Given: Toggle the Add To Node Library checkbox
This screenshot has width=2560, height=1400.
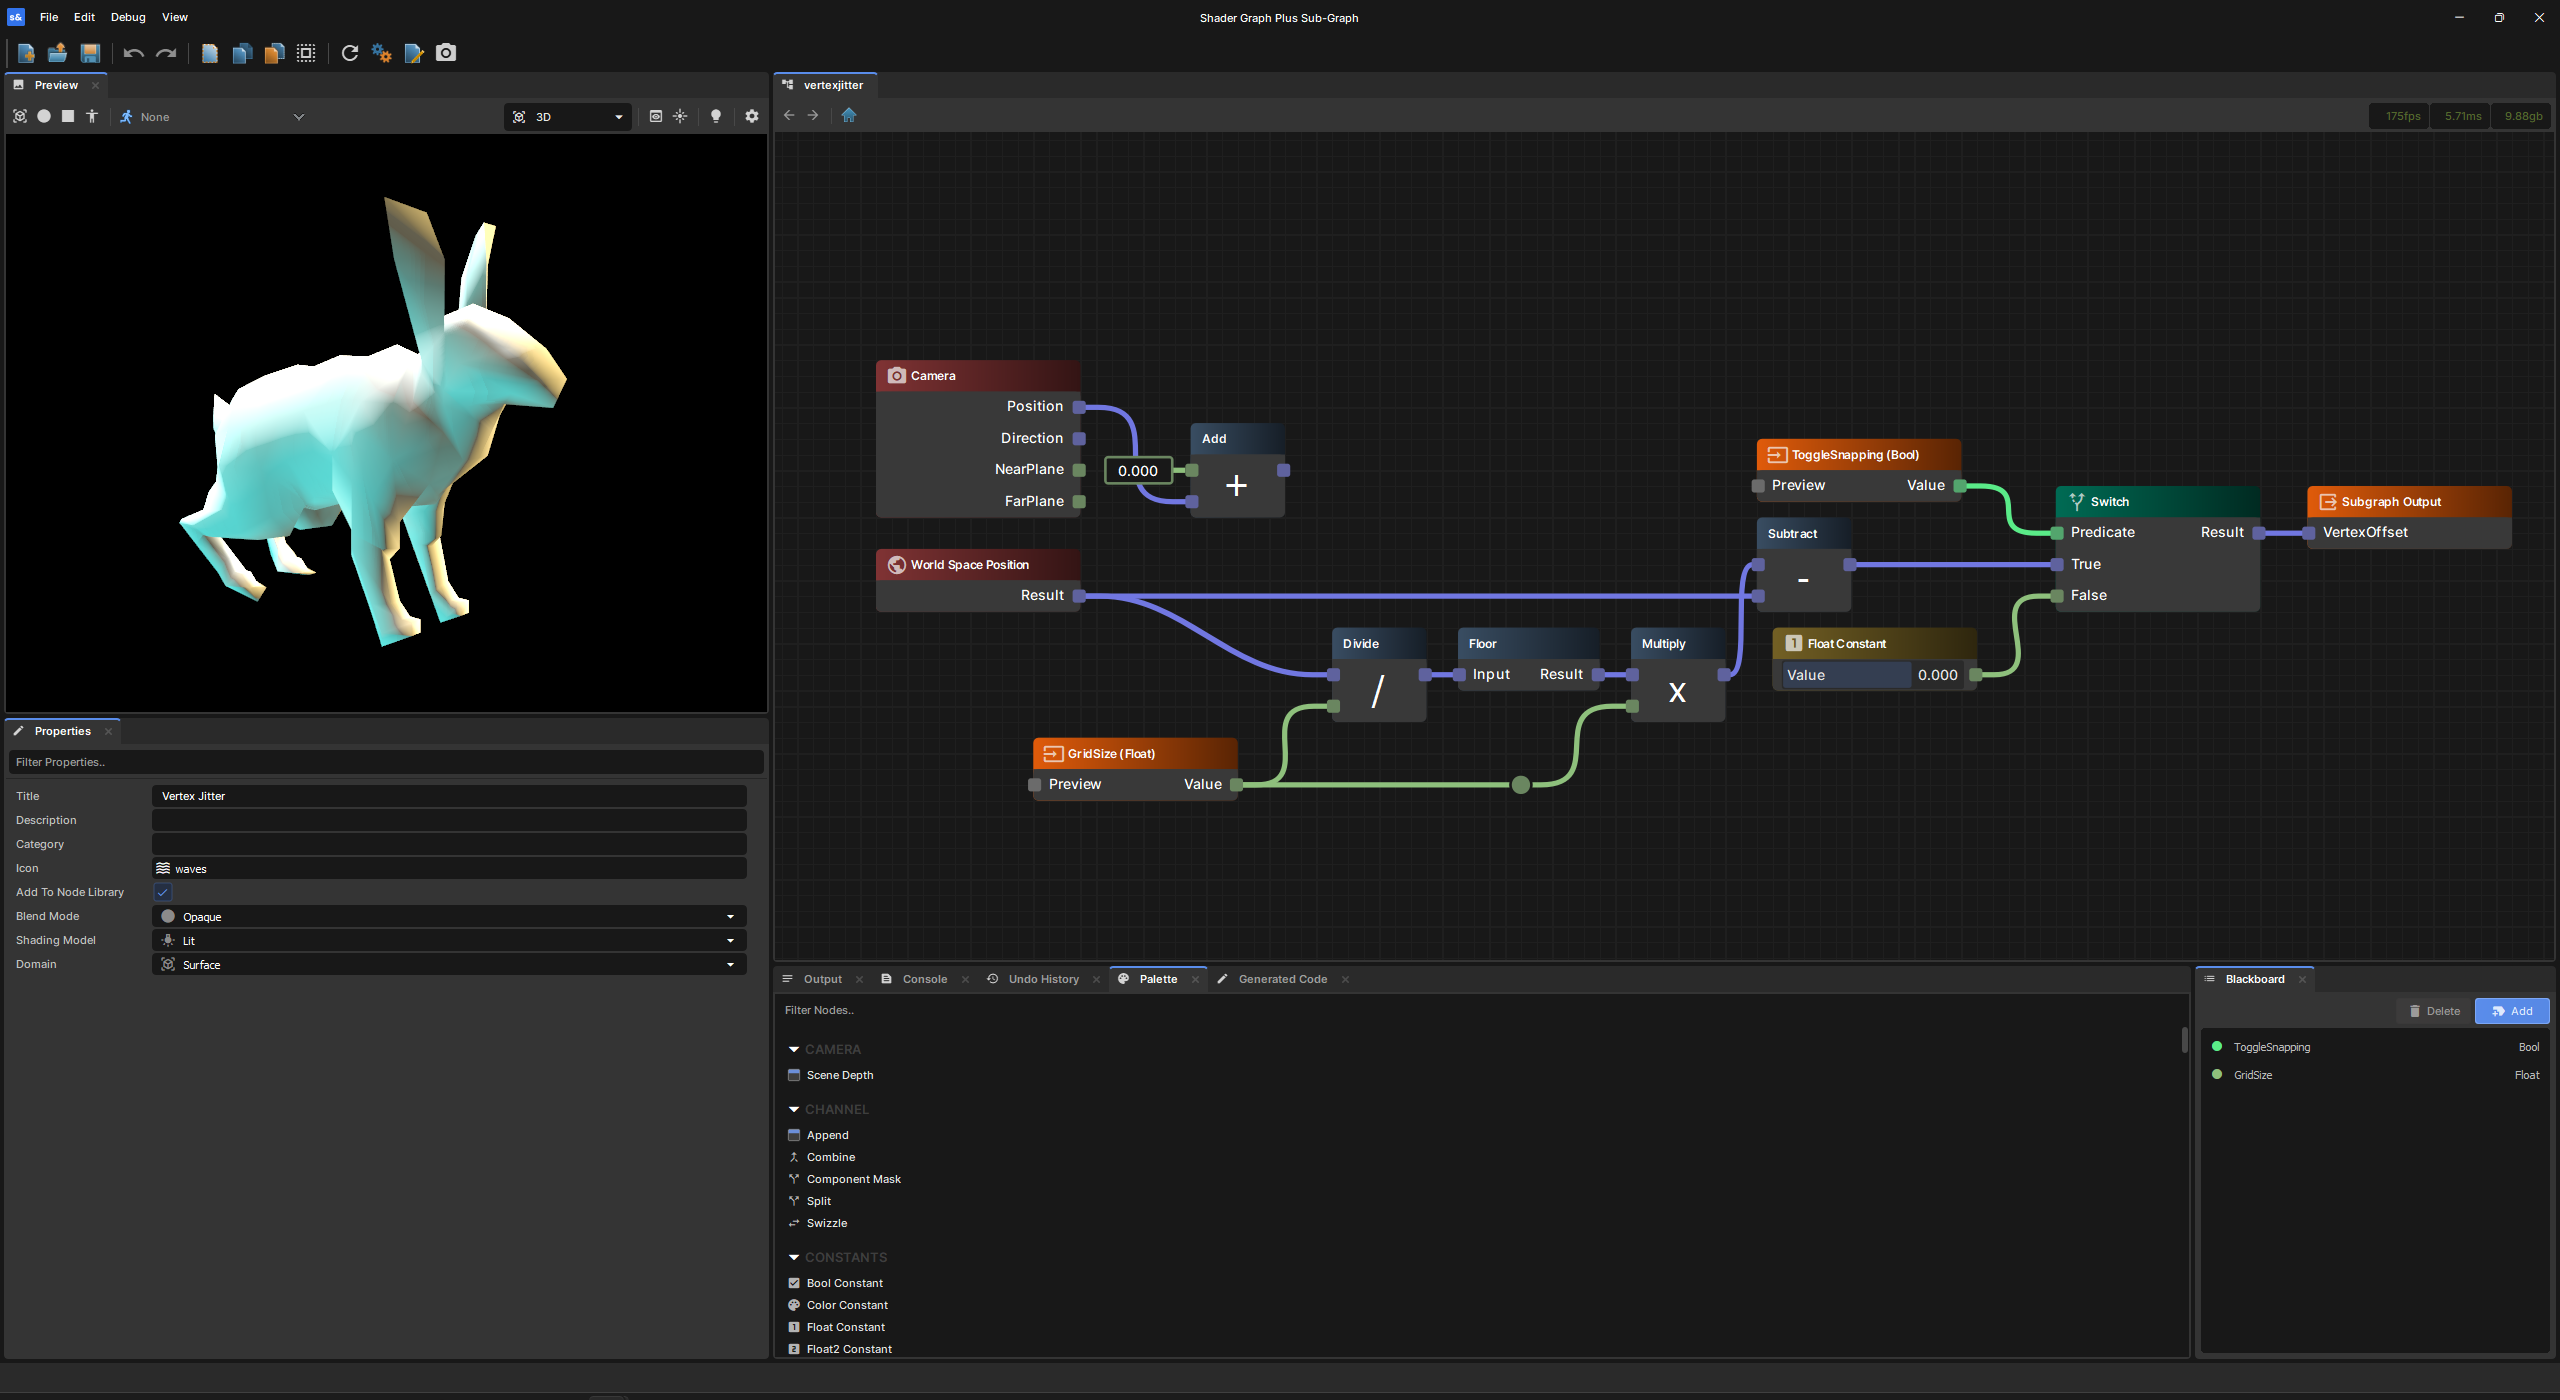Looking at the screenshot, I should (x=163, y=892).
